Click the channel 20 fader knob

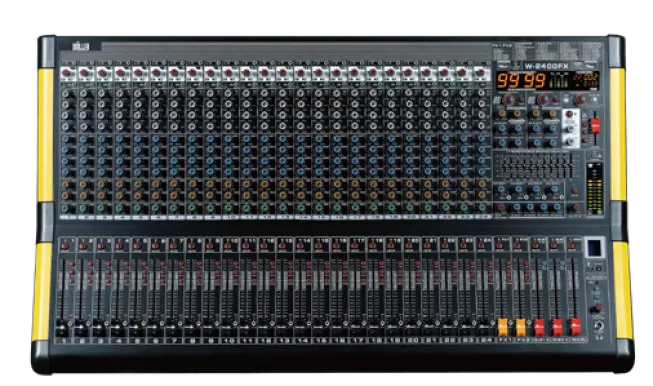pos(411,327)
